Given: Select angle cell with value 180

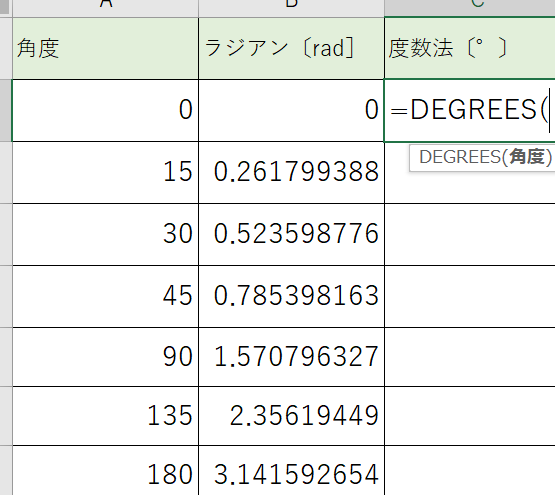Looking at the screenshot, I should [105, 471].
